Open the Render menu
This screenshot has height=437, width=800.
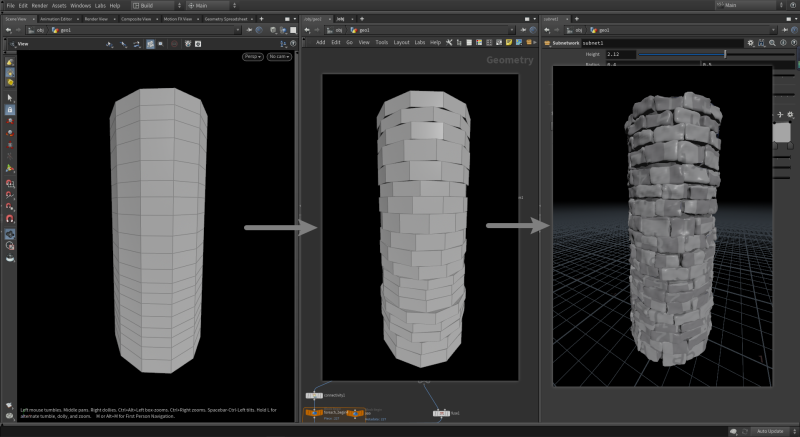tap(39, 6)
